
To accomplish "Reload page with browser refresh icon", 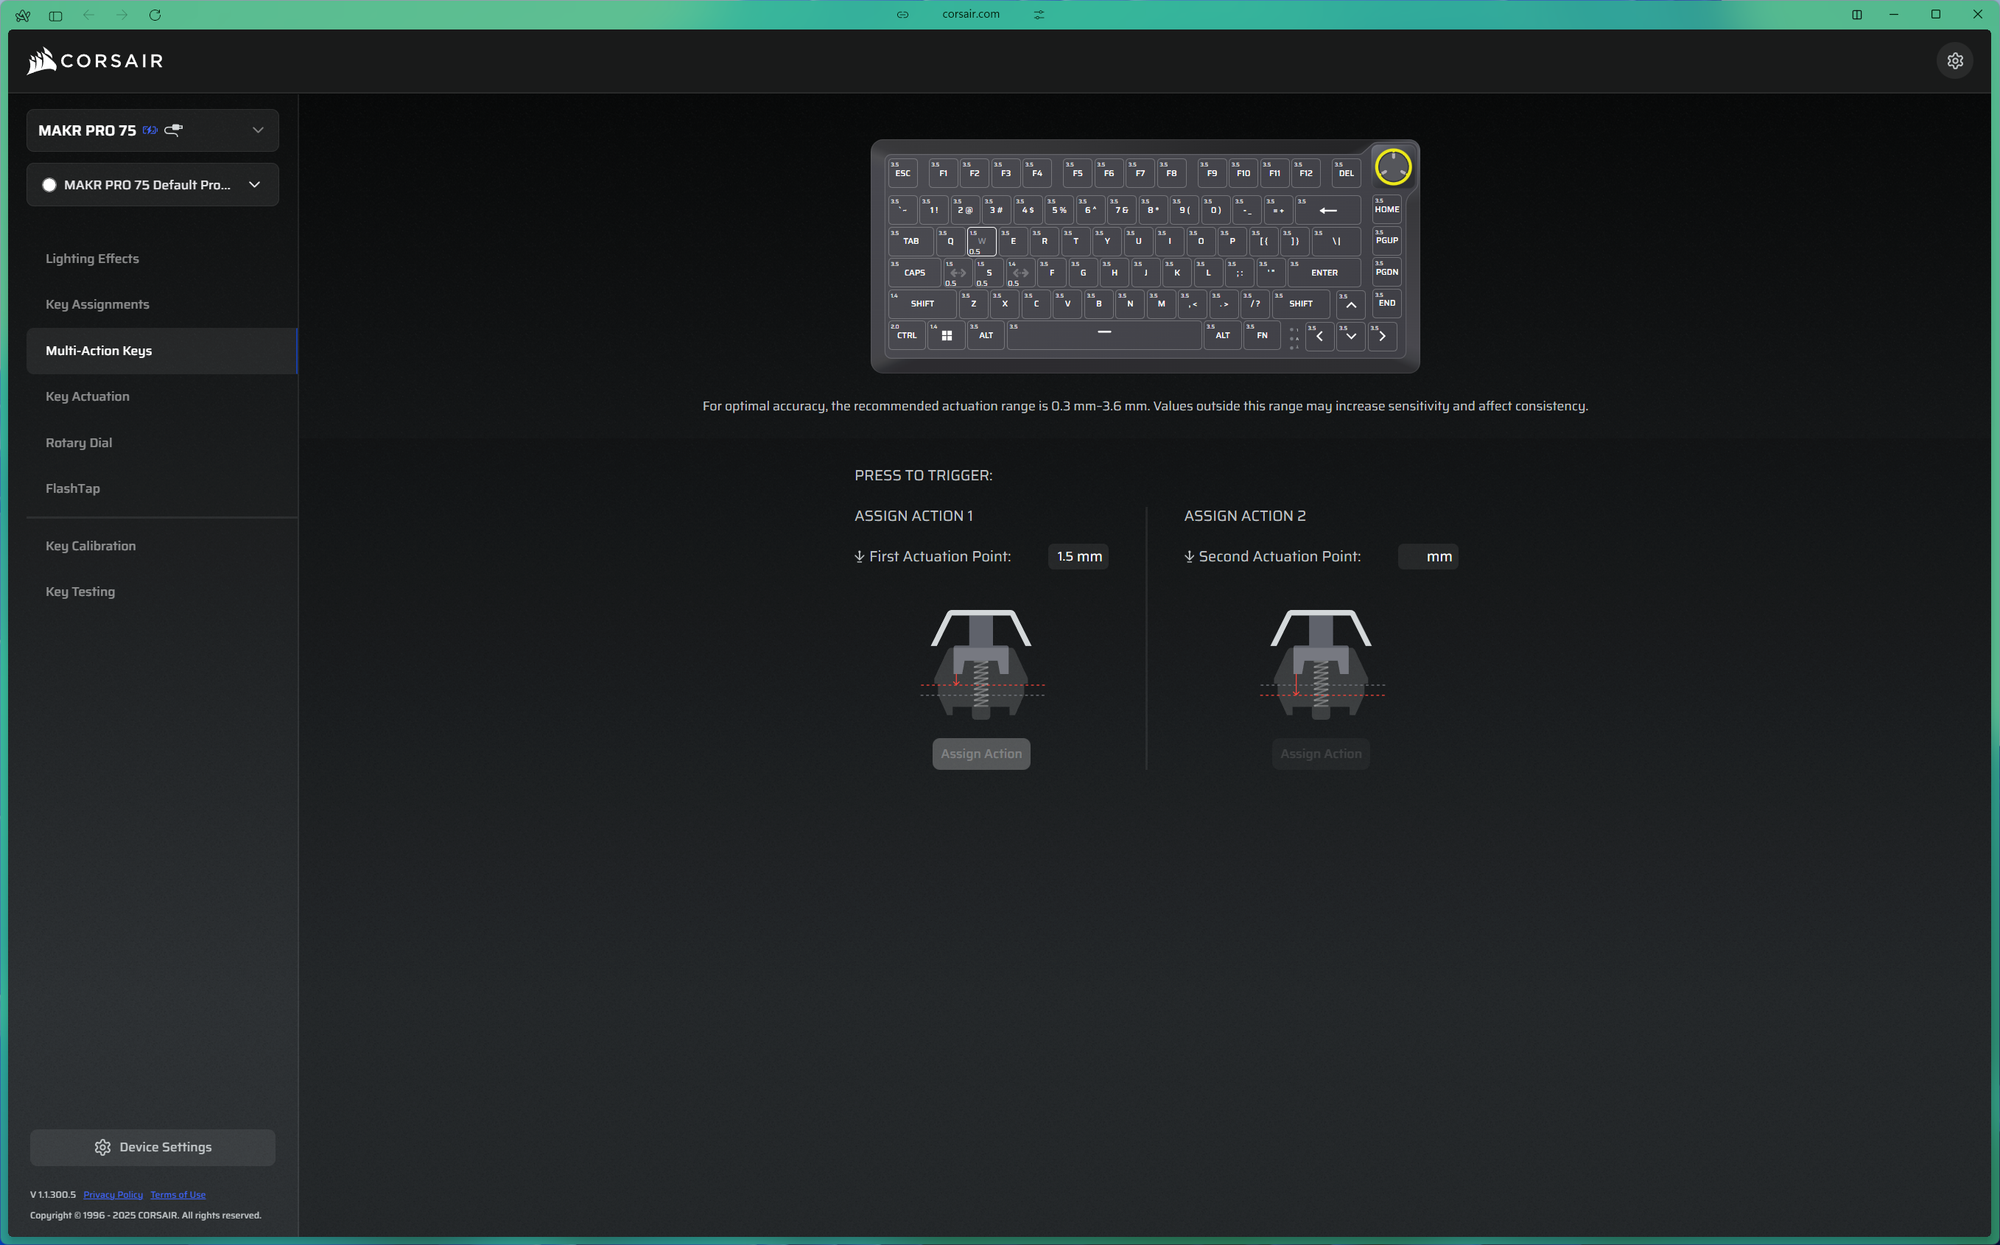I will click(x=155, y=15).
